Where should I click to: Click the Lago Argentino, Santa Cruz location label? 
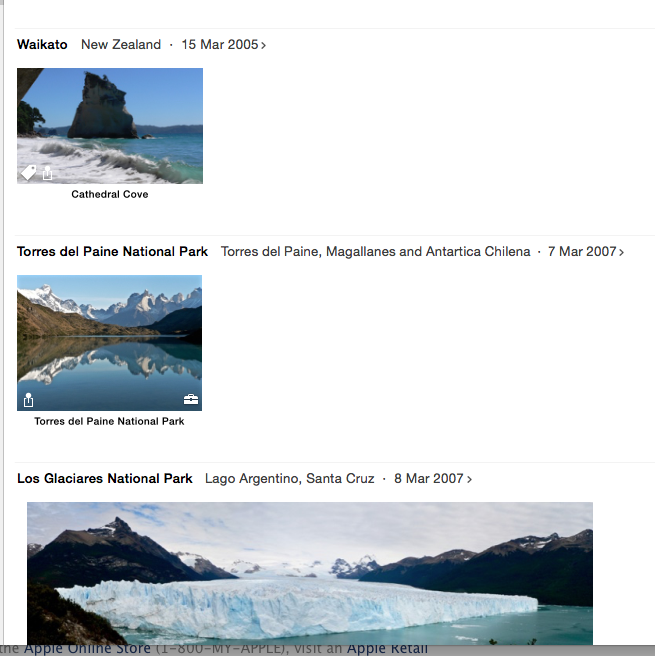(x=289, y=479)
